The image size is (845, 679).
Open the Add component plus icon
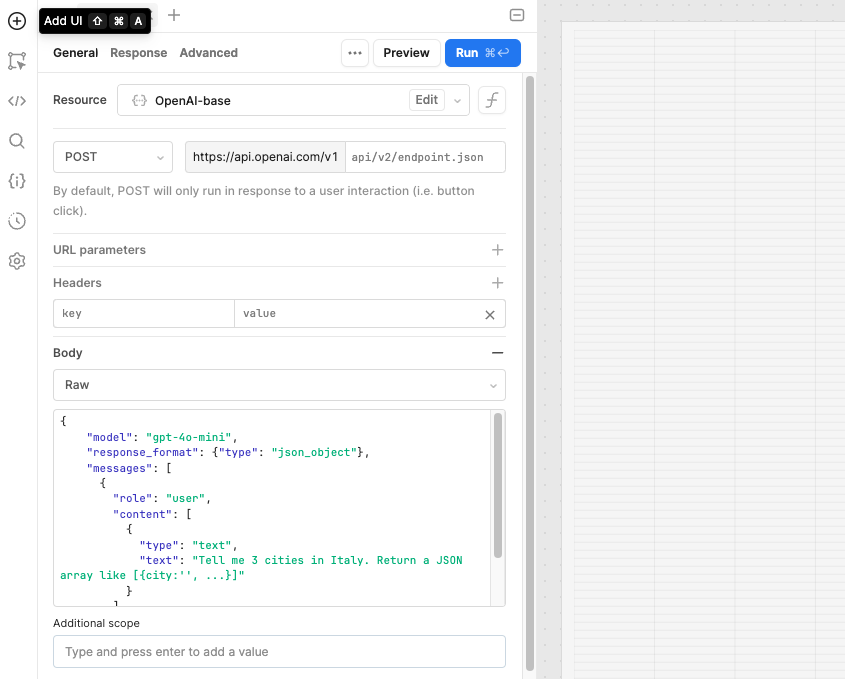[x=16, y=20]
